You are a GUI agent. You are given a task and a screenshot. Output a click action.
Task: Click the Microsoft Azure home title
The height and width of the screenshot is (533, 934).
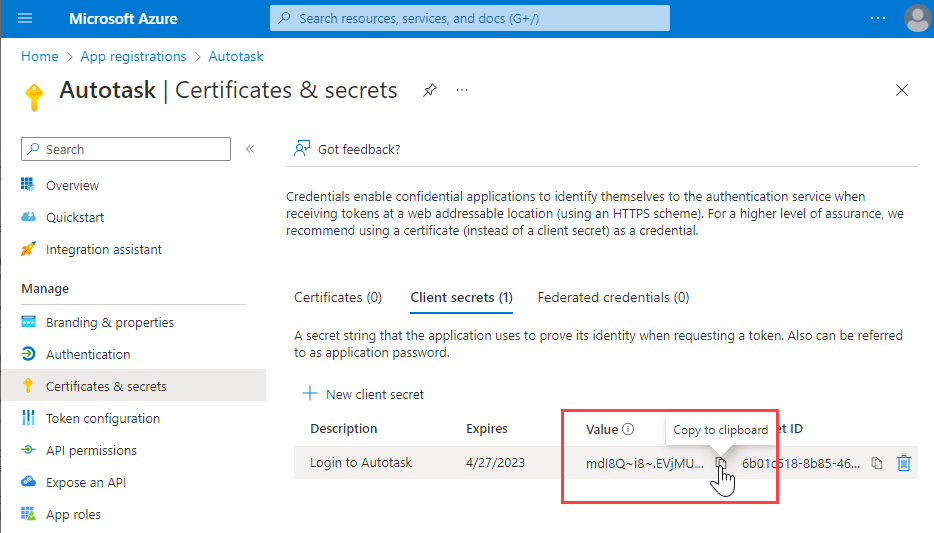pos(123,18)
